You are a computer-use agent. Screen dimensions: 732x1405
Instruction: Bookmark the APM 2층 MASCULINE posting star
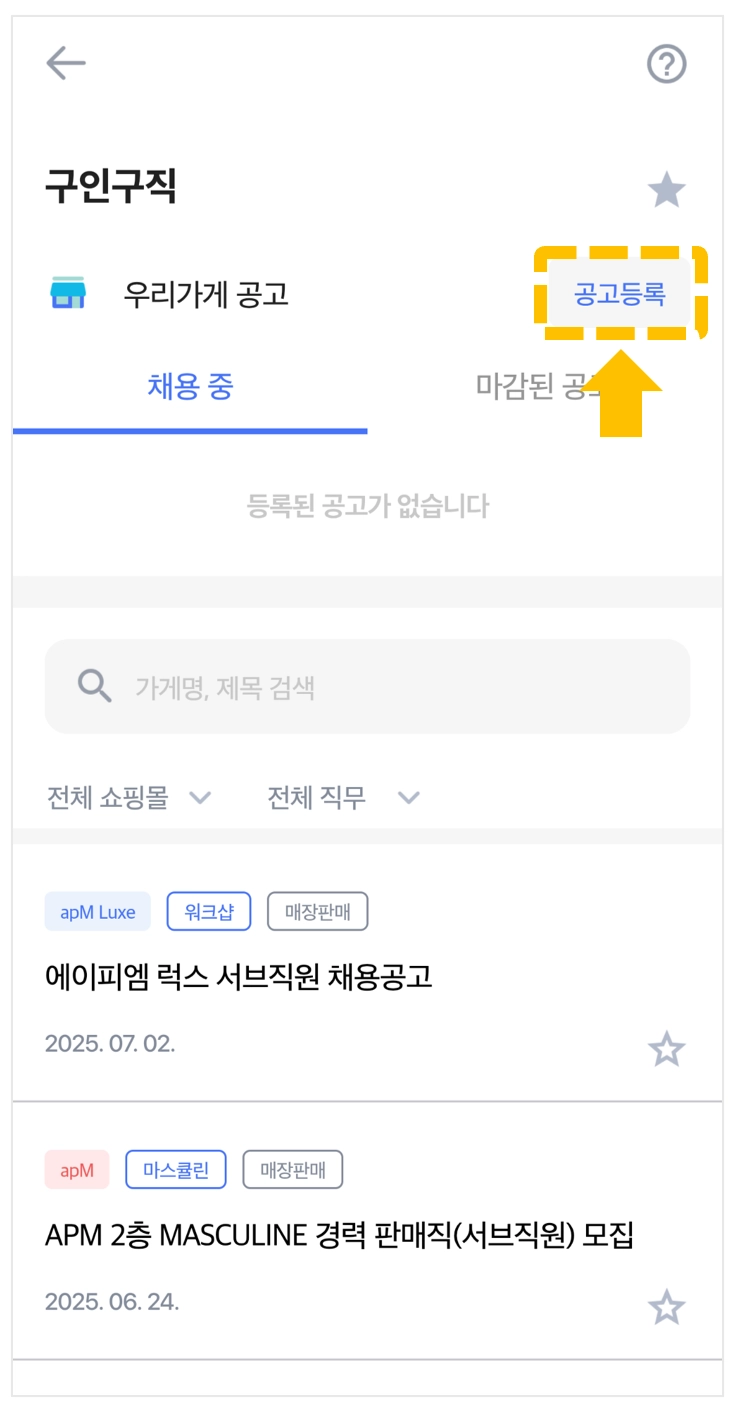coord(666,1306)
